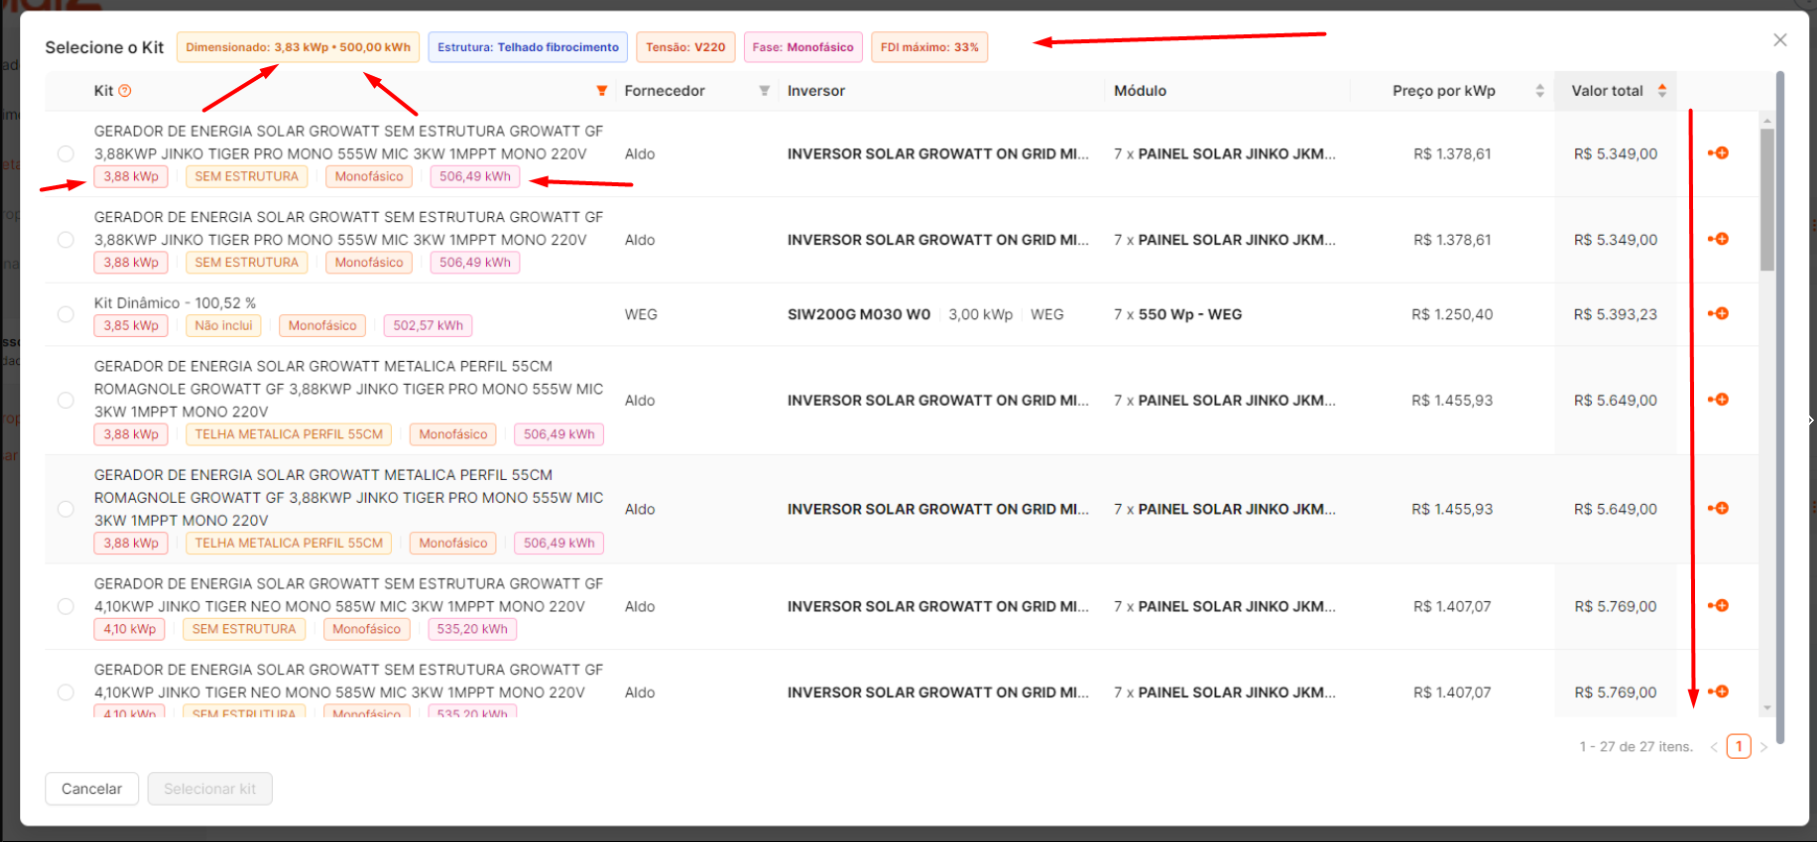Click the FDI máximo: 33% tag
The image size is (1817, 842).
tap(930, 47)
